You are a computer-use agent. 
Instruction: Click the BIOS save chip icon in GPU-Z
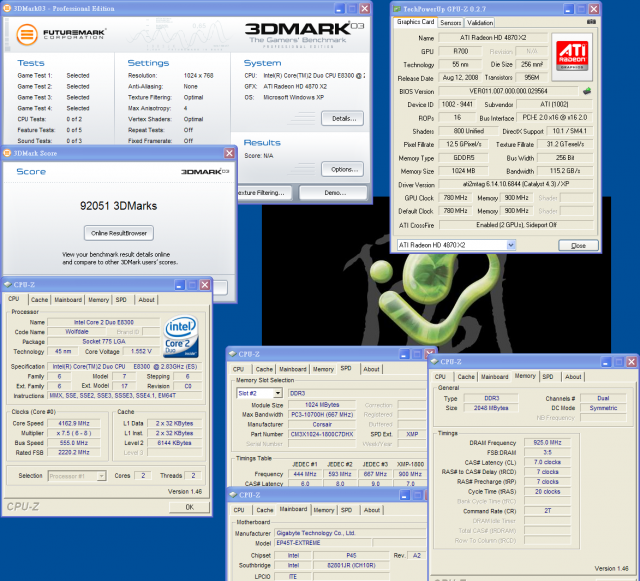tap(587, 91)
